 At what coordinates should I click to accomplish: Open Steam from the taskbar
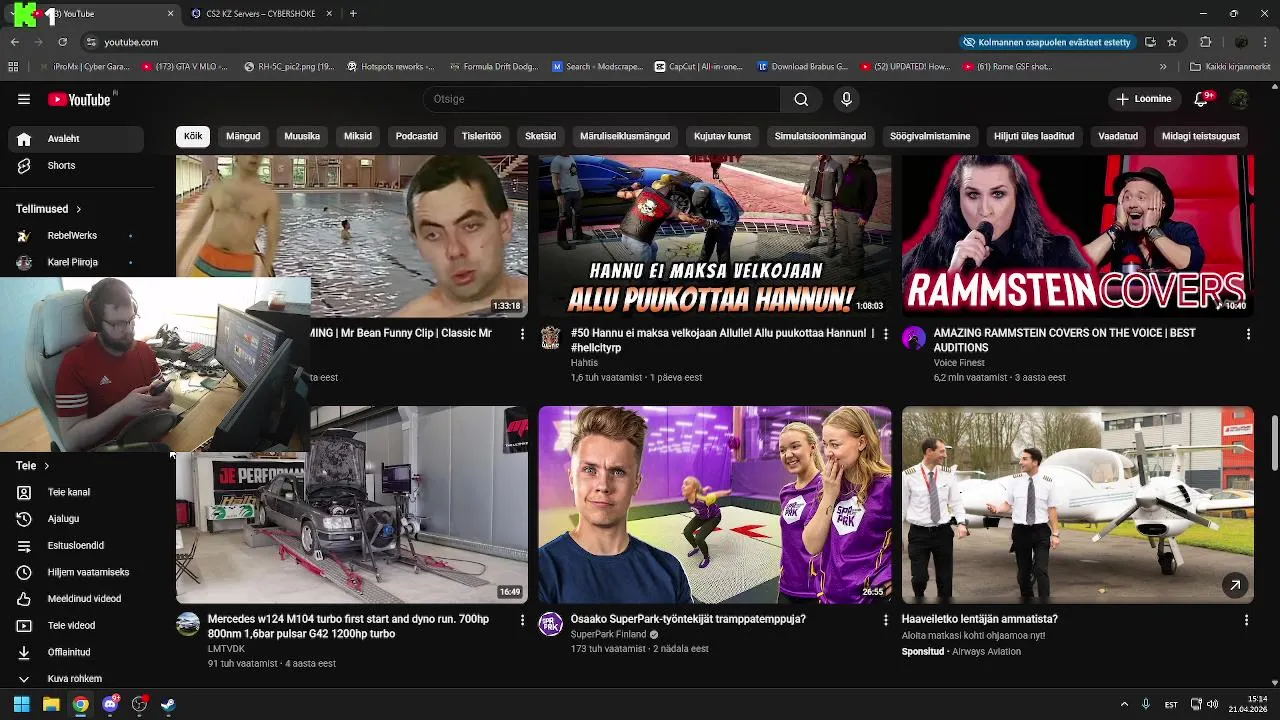click(x=168, y=704)
